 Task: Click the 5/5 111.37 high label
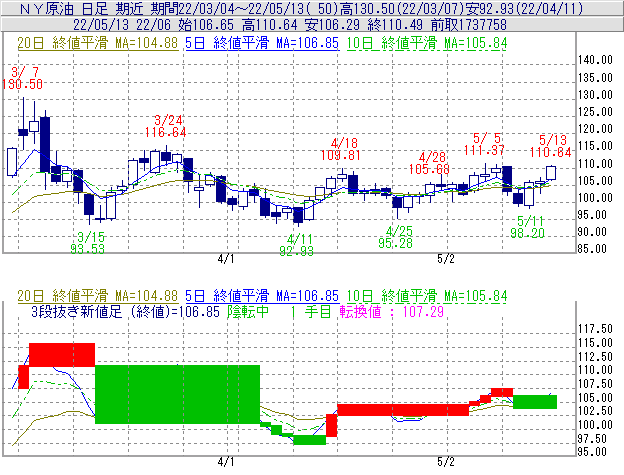(484, 144)
